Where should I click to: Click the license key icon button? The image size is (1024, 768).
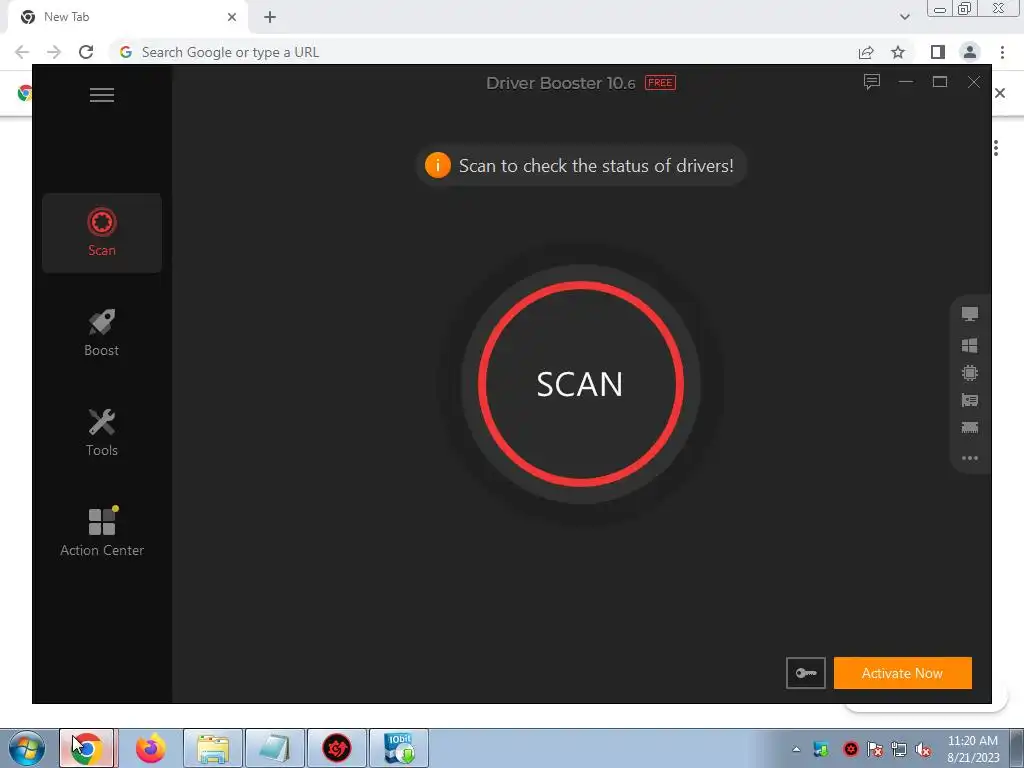[x=806, y=673]
